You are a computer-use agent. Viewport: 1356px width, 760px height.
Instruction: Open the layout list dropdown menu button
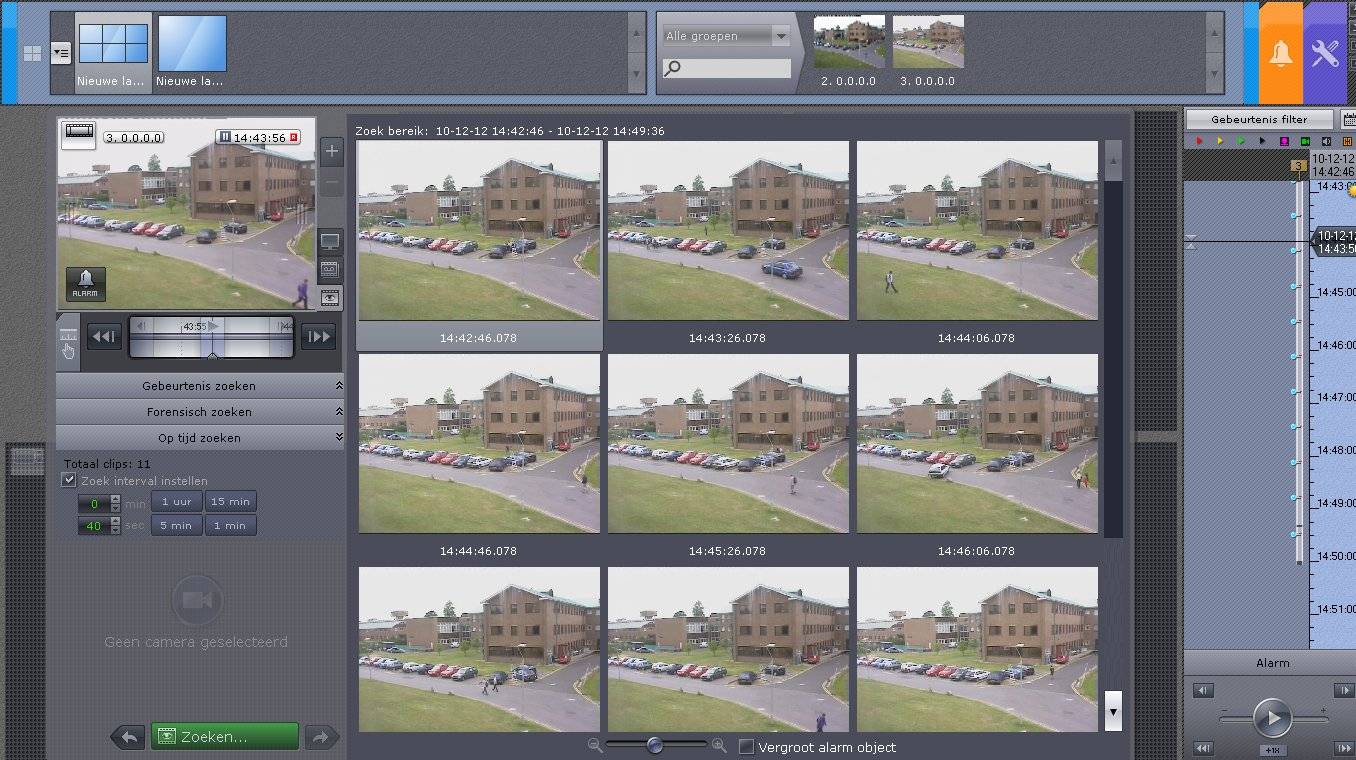61,54
